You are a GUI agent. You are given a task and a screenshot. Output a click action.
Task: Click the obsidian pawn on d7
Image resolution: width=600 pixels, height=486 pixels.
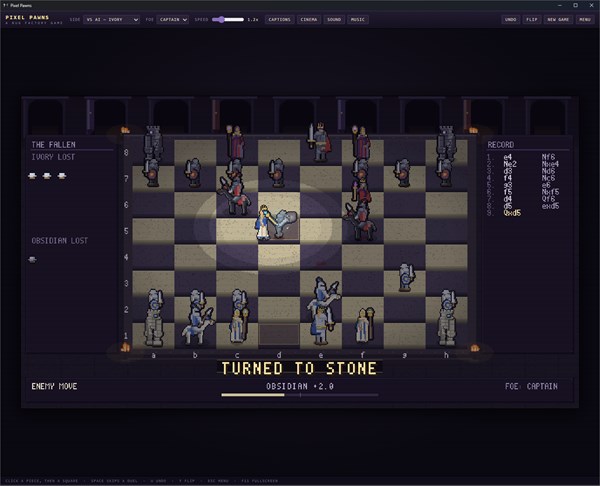coord(276,173)
